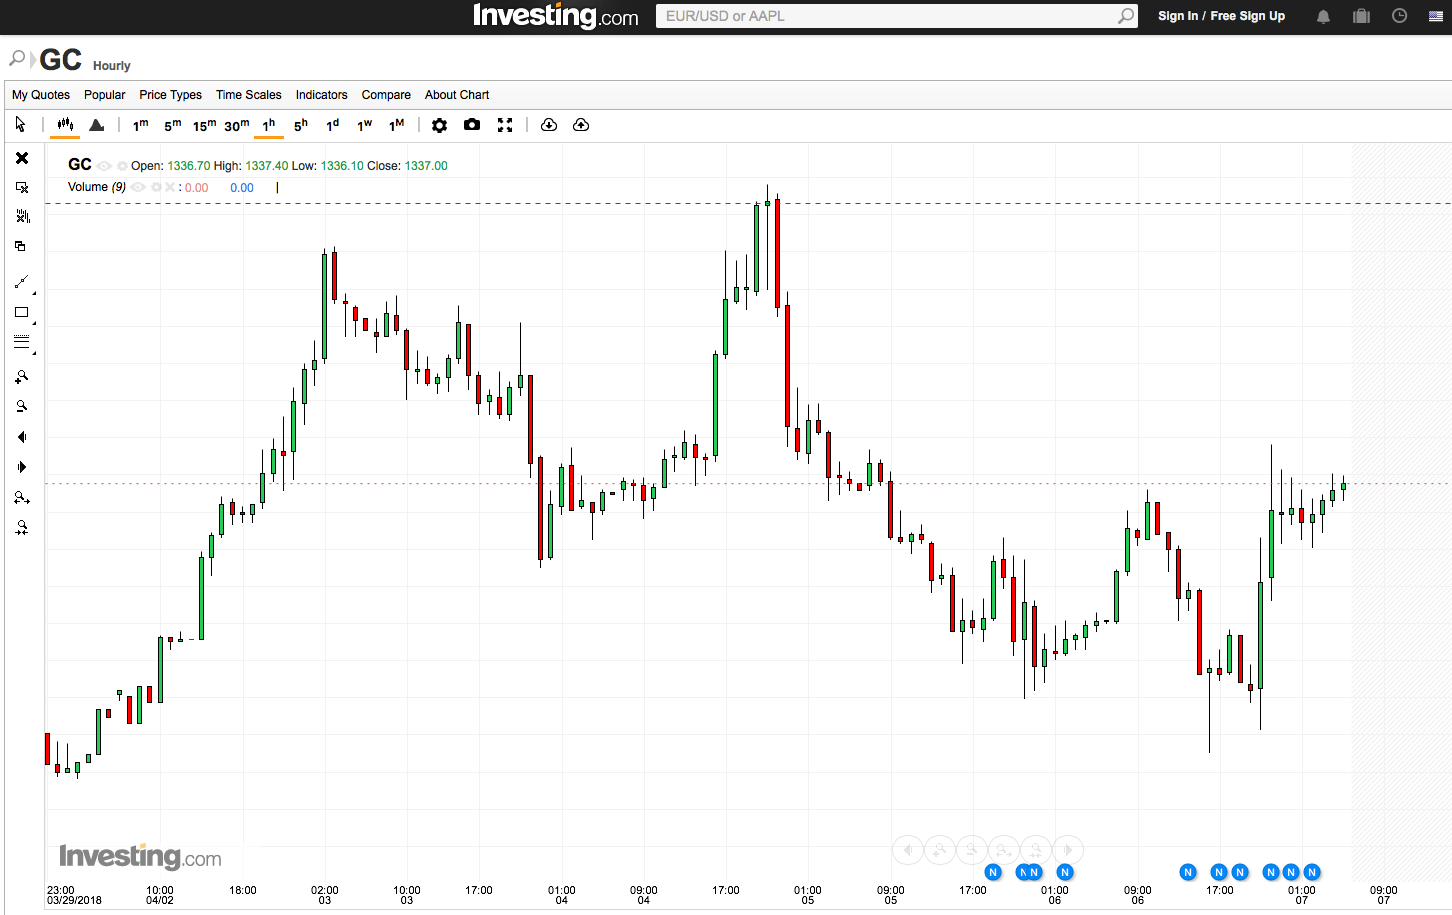Open the Time Scales menu
This screenshot has width=1452, height=915.
tap(249, 95)
